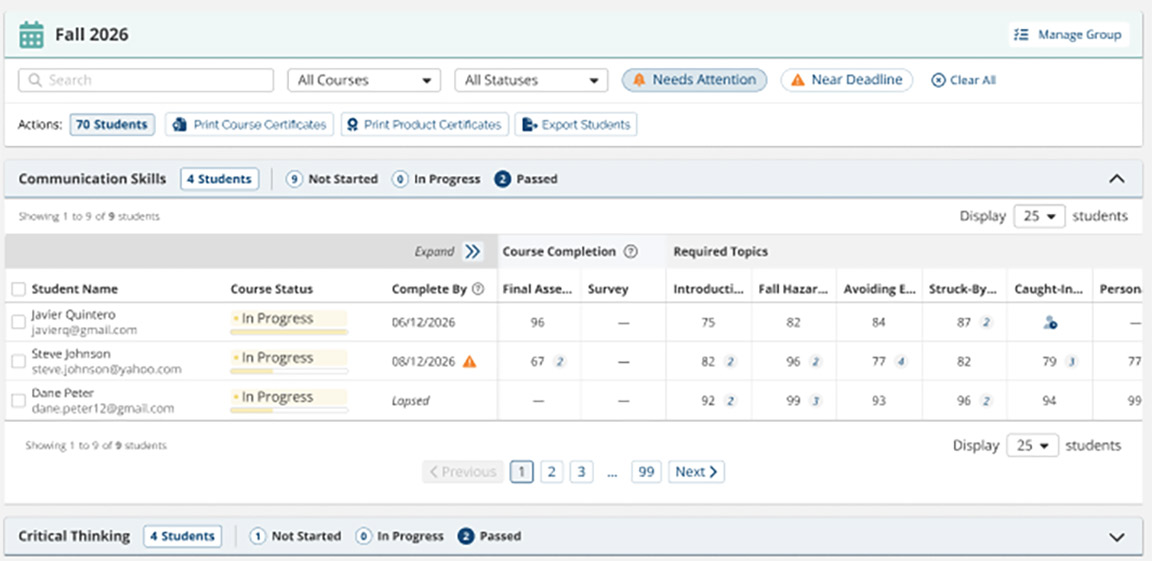Filter Communication Skills by Not Started
This screenshot has height=561, width=1152.
click(331, 179)
